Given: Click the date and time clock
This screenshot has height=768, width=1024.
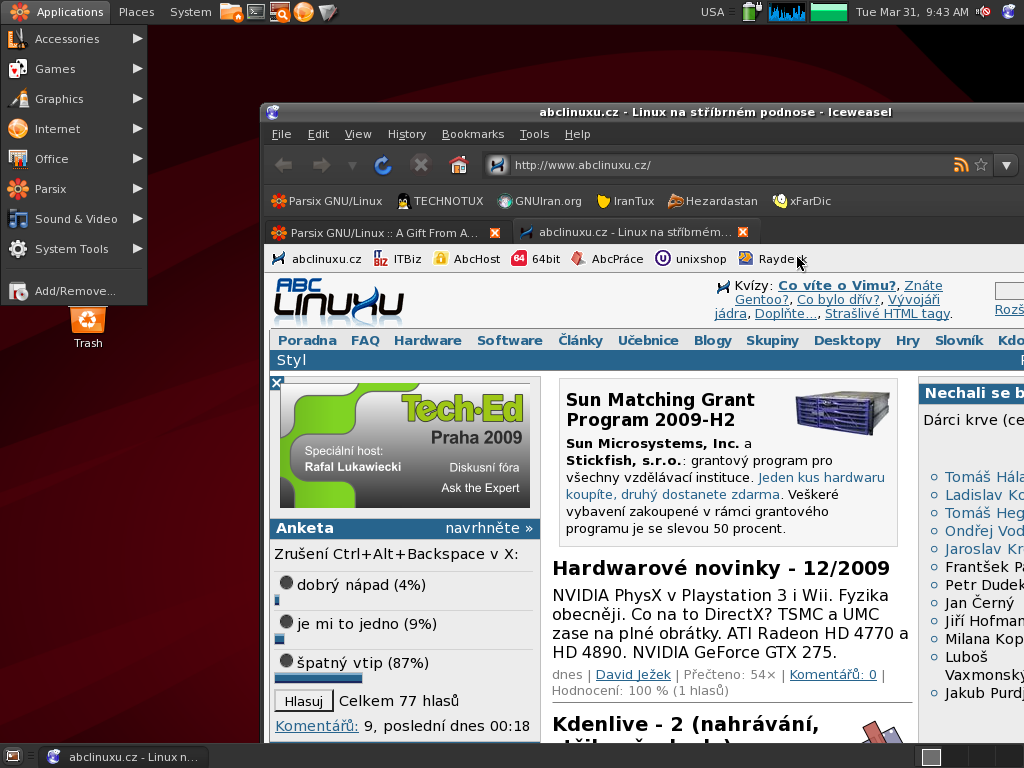Looking at the screenshot, I should [912, 12].
